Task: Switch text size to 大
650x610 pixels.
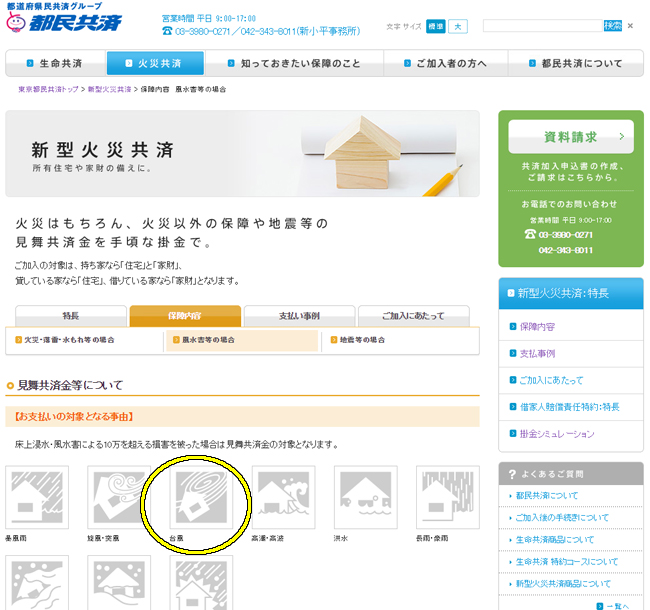Action: click(x=457, y=26)
